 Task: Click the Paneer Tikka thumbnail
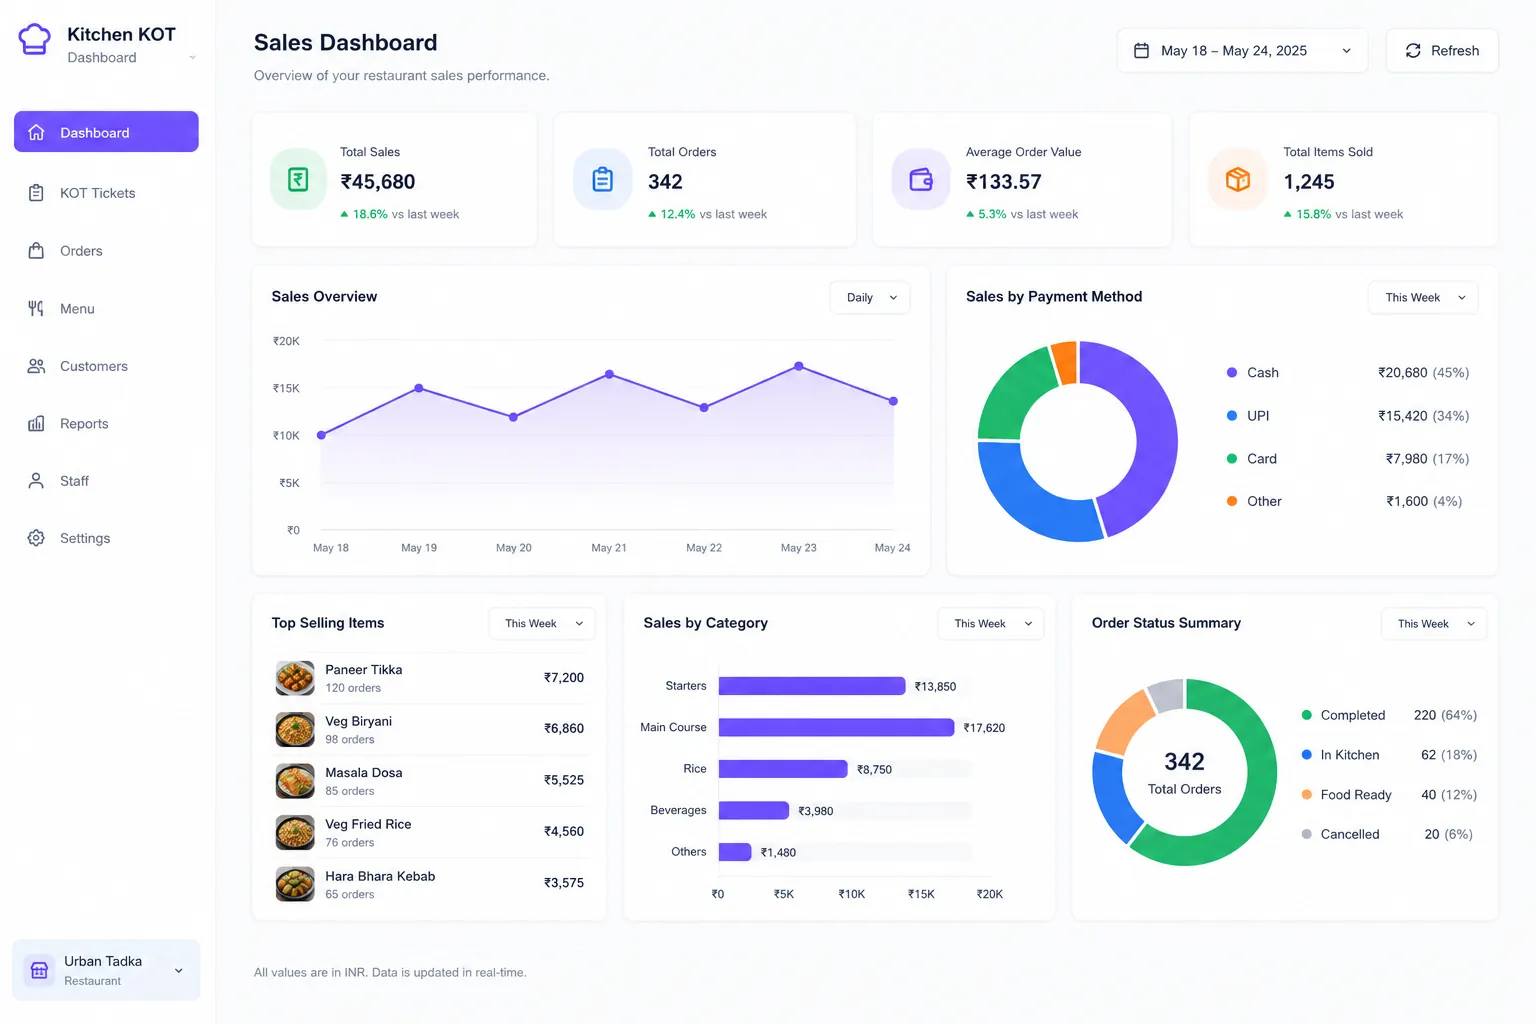(x=295, y=678)
